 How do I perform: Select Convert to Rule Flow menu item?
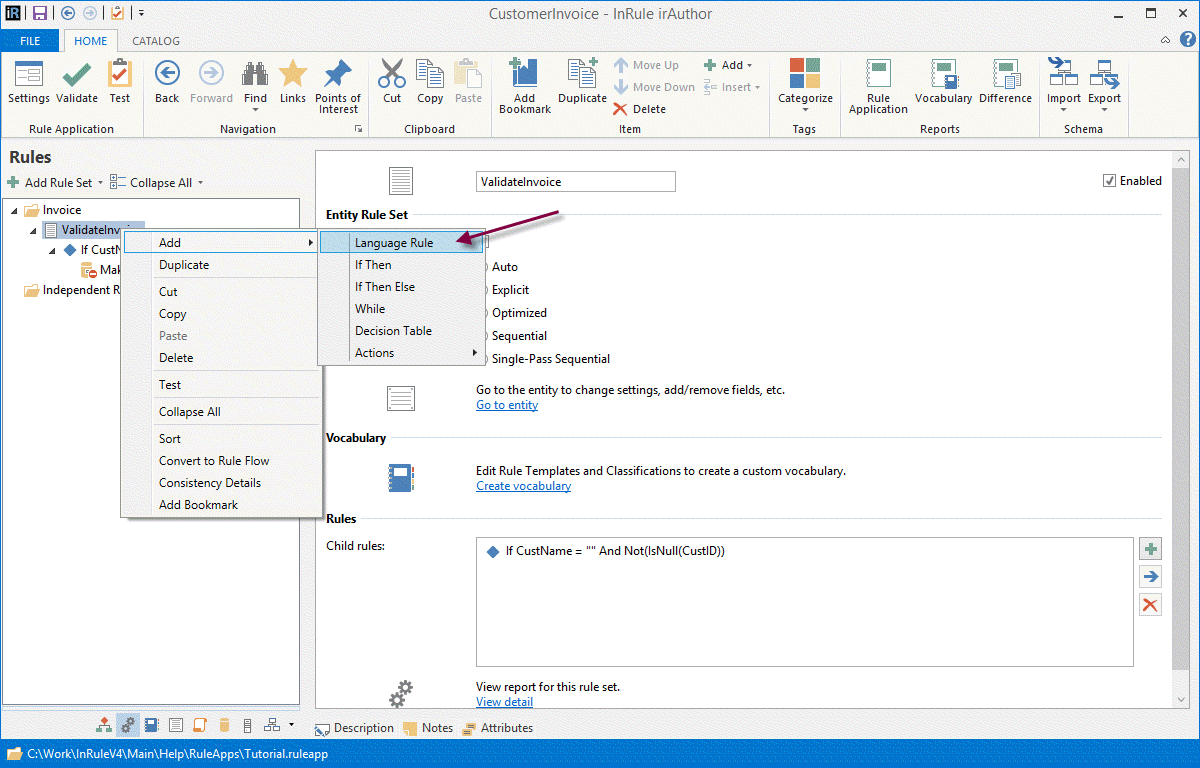(x=214, y=461)
